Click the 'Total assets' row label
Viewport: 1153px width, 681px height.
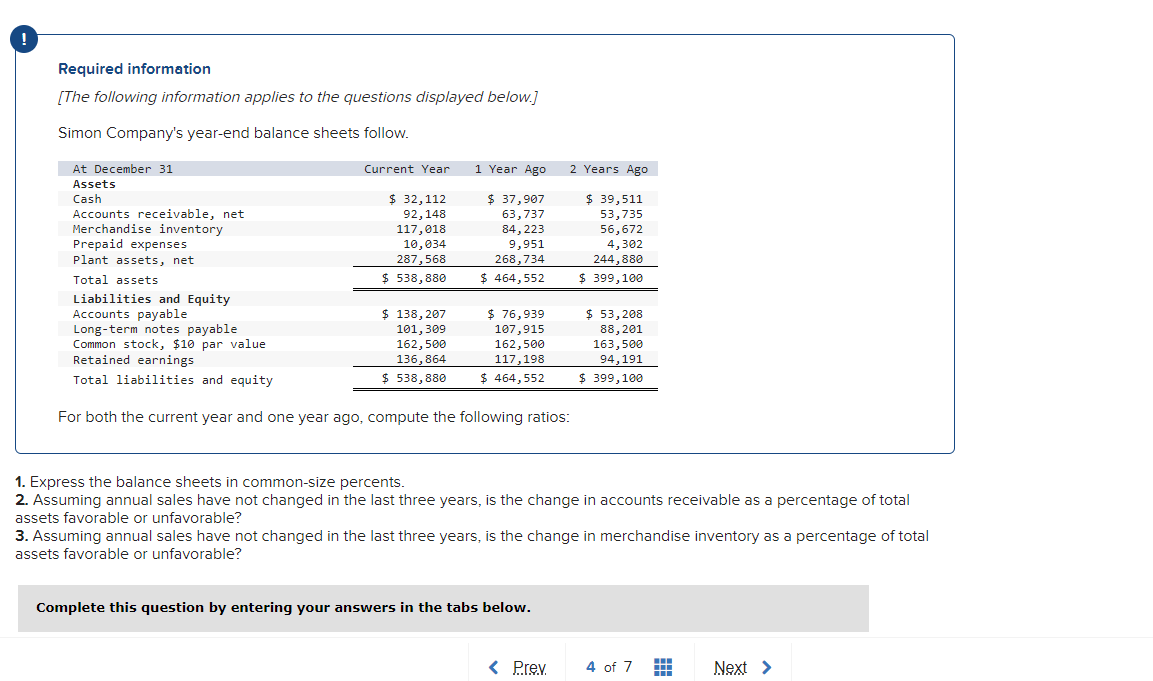[x=115, y=280]
